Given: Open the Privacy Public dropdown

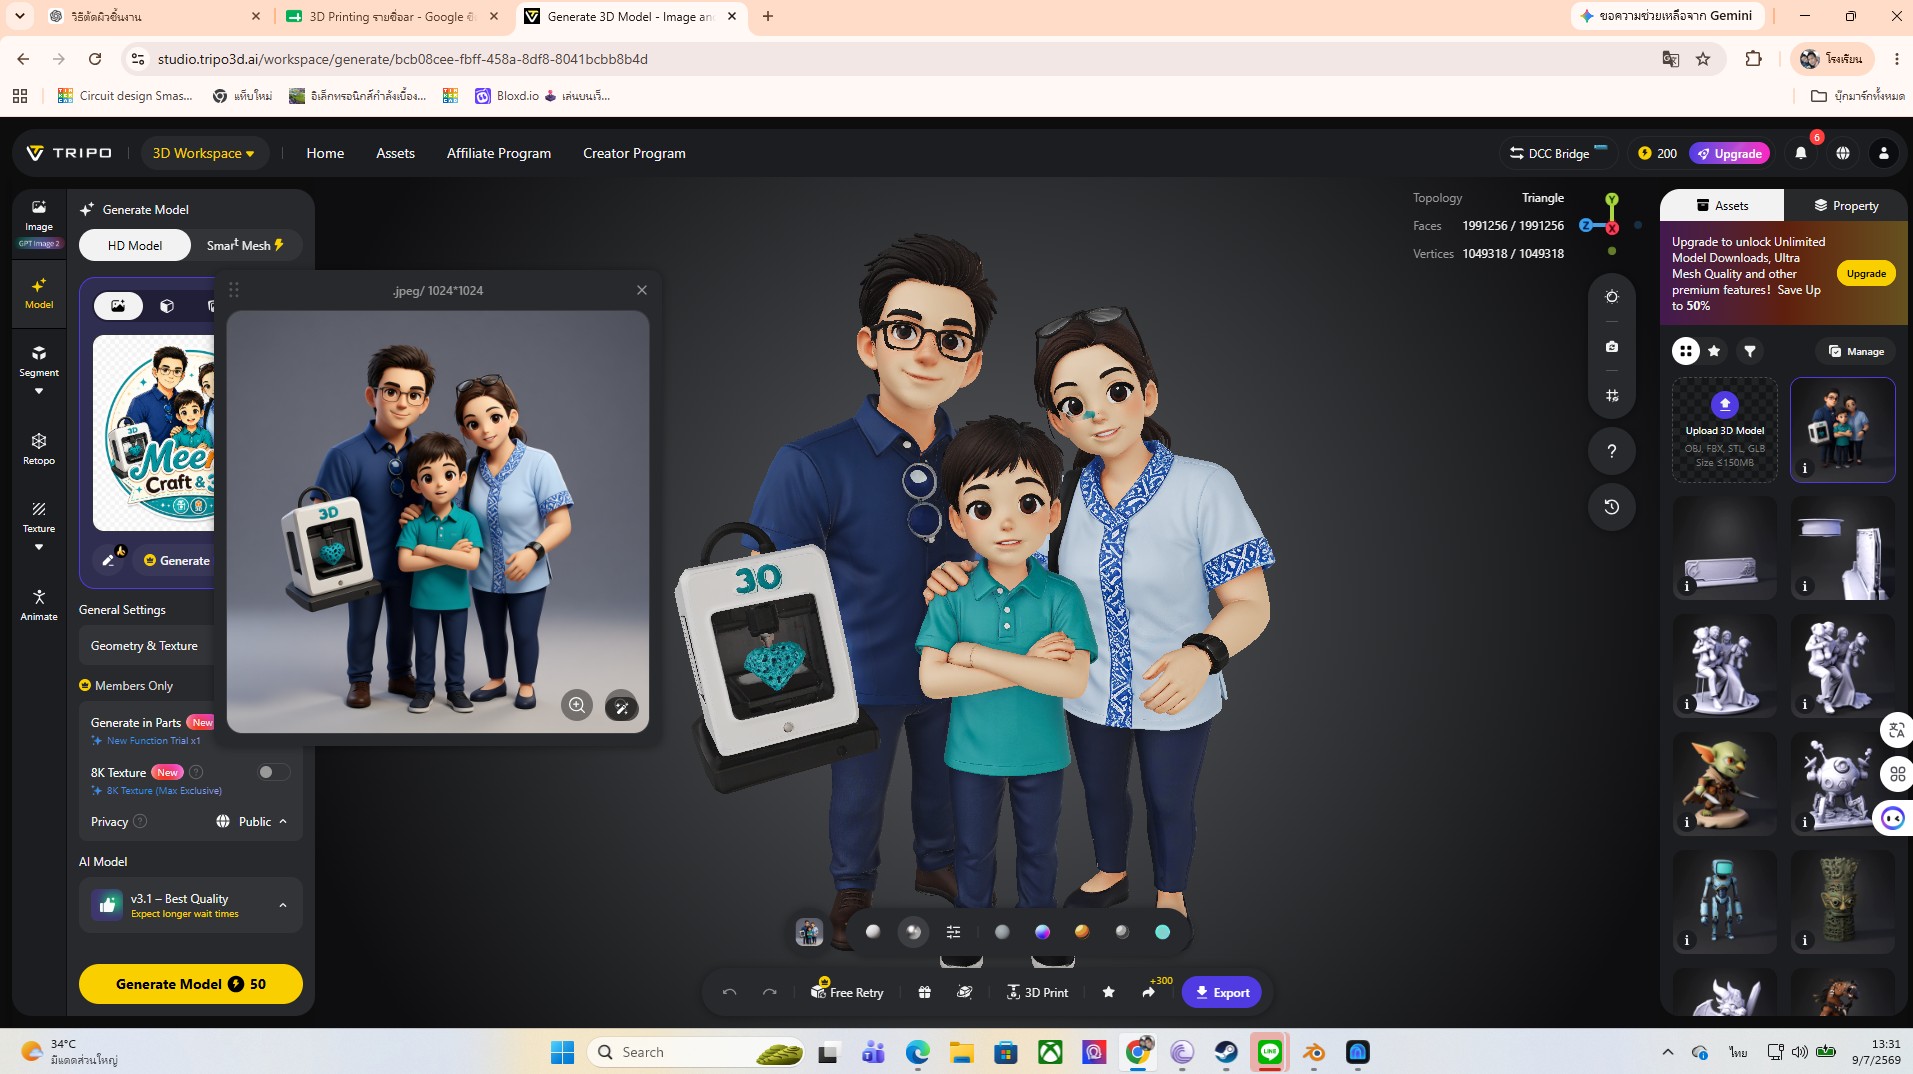Looking at the screenshot, I should (x=251, y=821).
